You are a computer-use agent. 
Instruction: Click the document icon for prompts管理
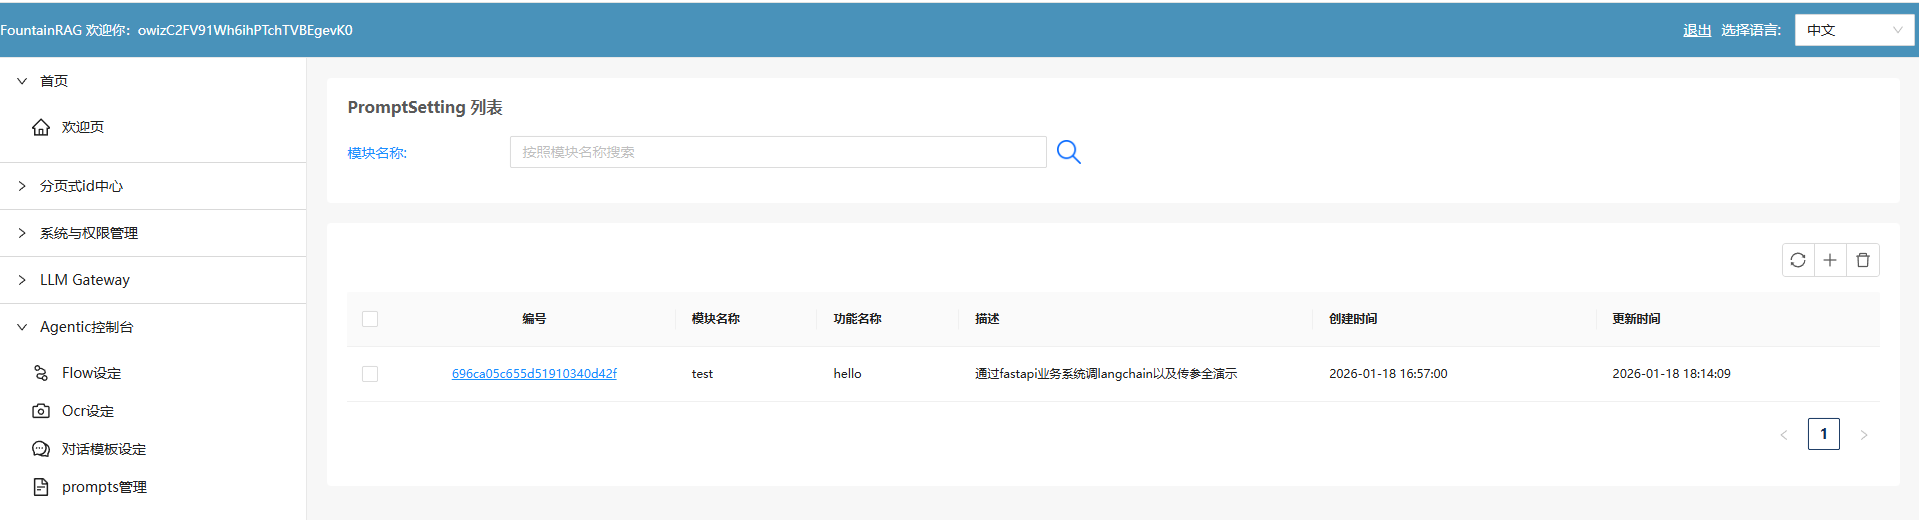(x=41, y=487)
